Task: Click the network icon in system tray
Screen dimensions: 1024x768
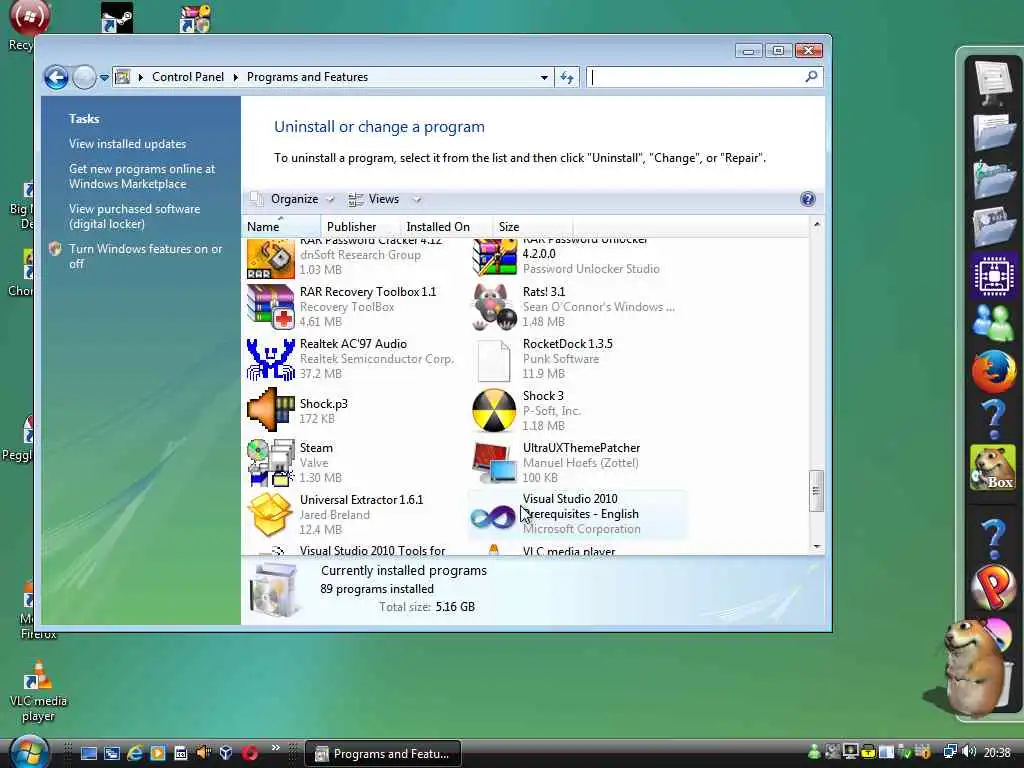Action: (x=950, y=752)
